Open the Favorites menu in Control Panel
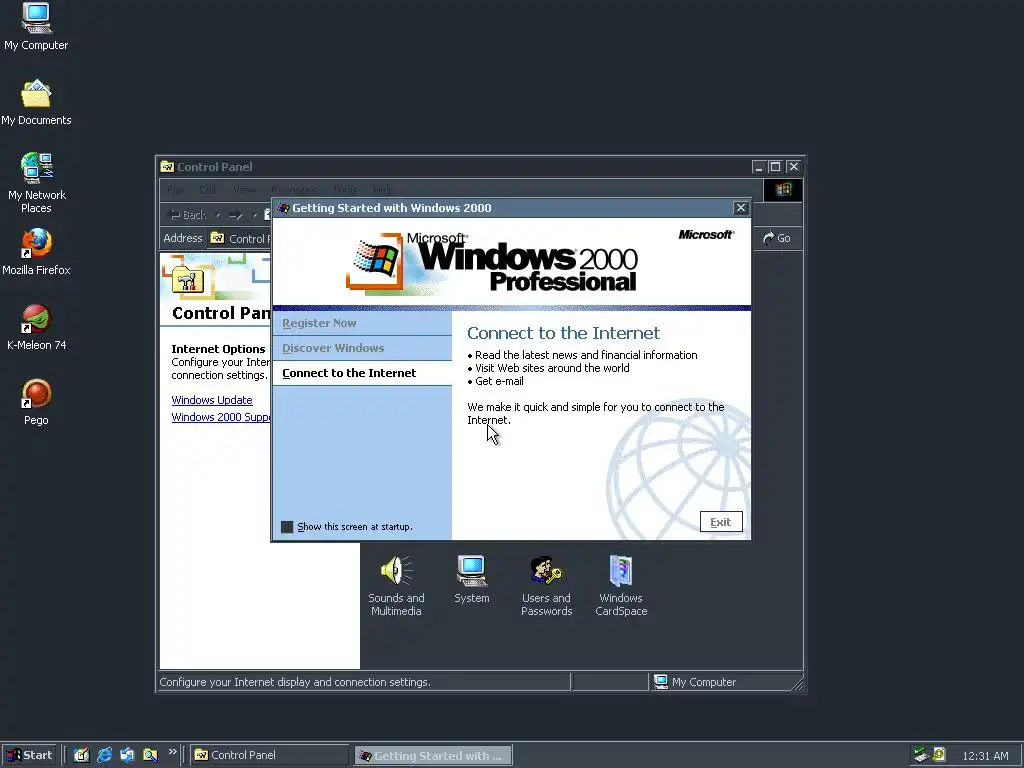Image resolution: width=1024 pixels, height=768 pixels. pyautogui.click(x=293, y=189)
